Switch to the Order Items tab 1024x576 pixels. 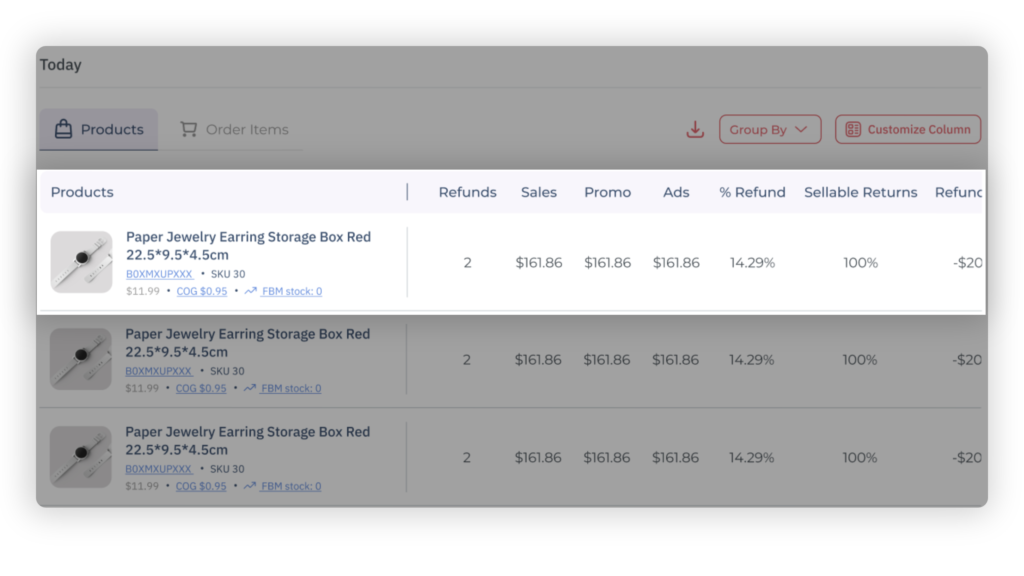pos(234,130)
